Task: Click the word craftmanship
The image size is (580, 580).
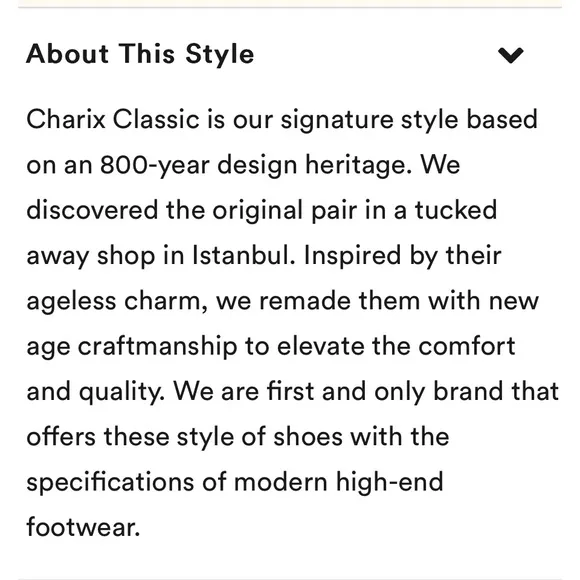Action: 158,347
